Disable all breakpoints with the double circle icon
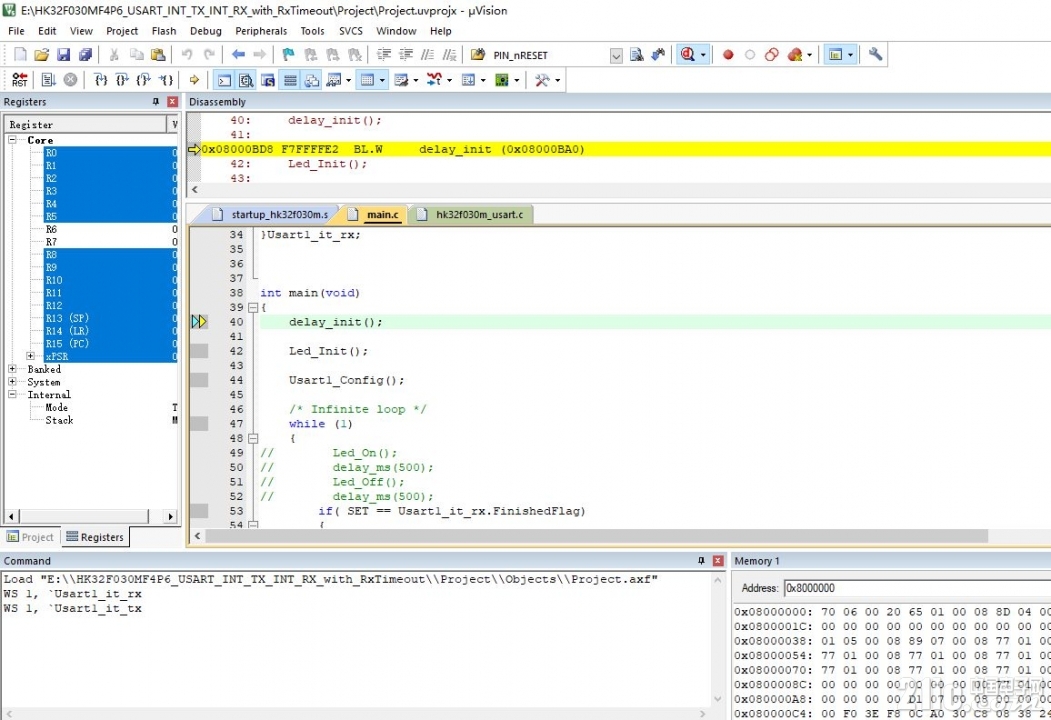 coord(771,55)
